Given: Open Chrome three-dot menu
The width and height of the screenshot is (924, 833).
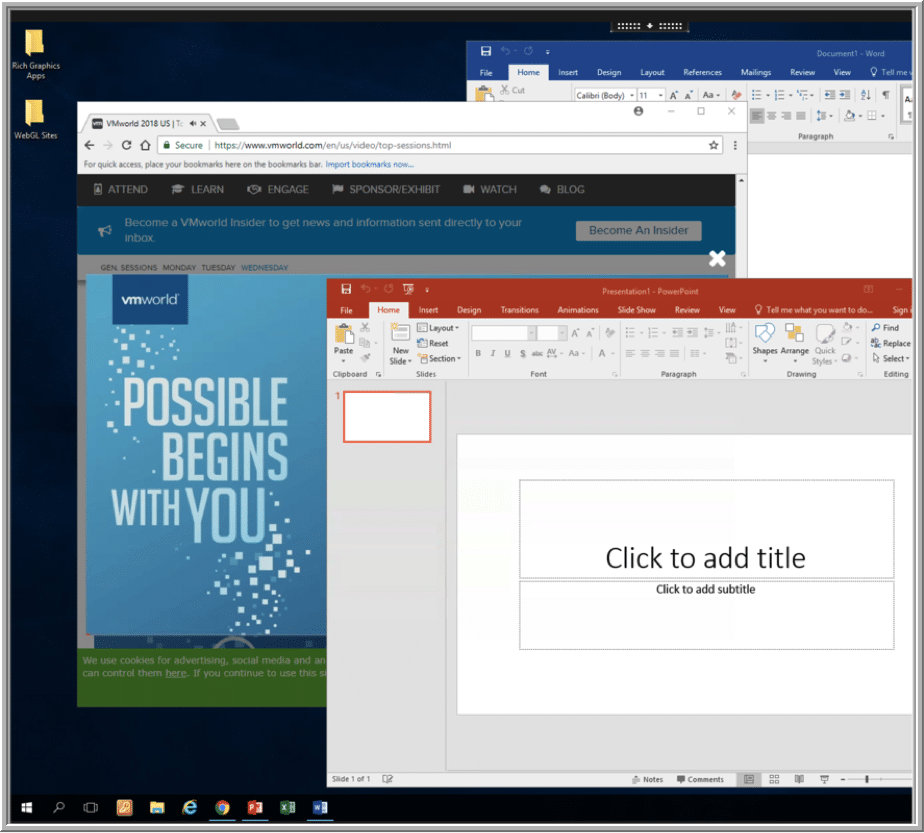Looking at the screenshot, I should (x=735, y=145).
